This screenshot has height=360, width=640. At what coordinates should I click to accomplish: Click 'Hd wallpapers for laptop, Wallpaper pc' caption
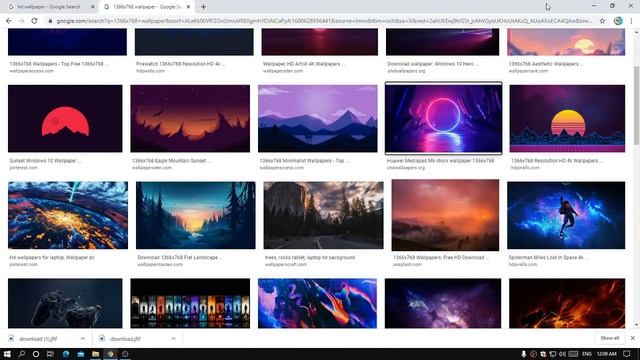coord(52,258)
